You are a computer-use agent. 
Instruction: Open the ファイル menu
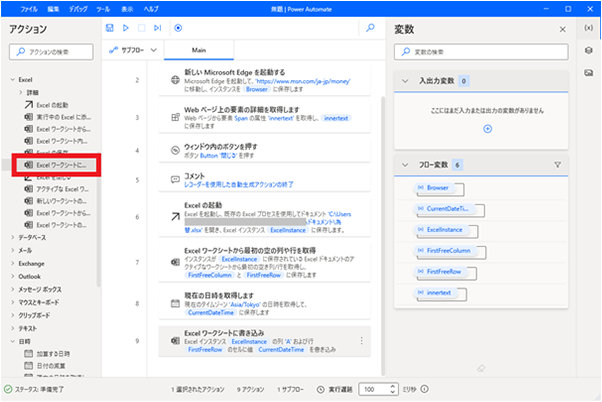(x=29, y=9)
